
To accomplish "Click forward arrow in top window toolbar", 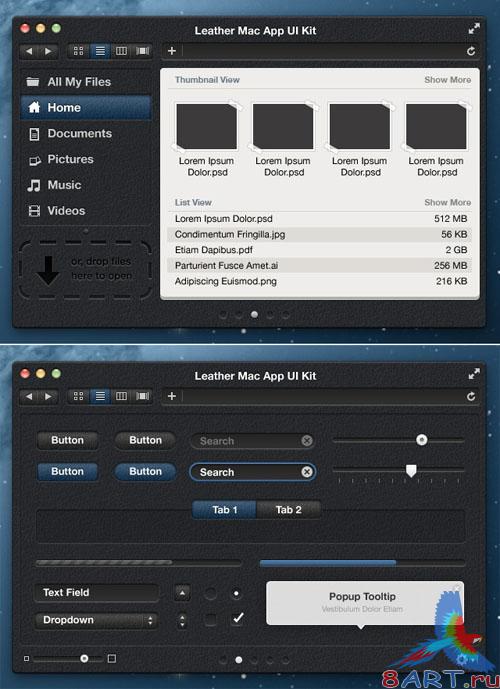I will pyautogui.click(x=48, y=51).
